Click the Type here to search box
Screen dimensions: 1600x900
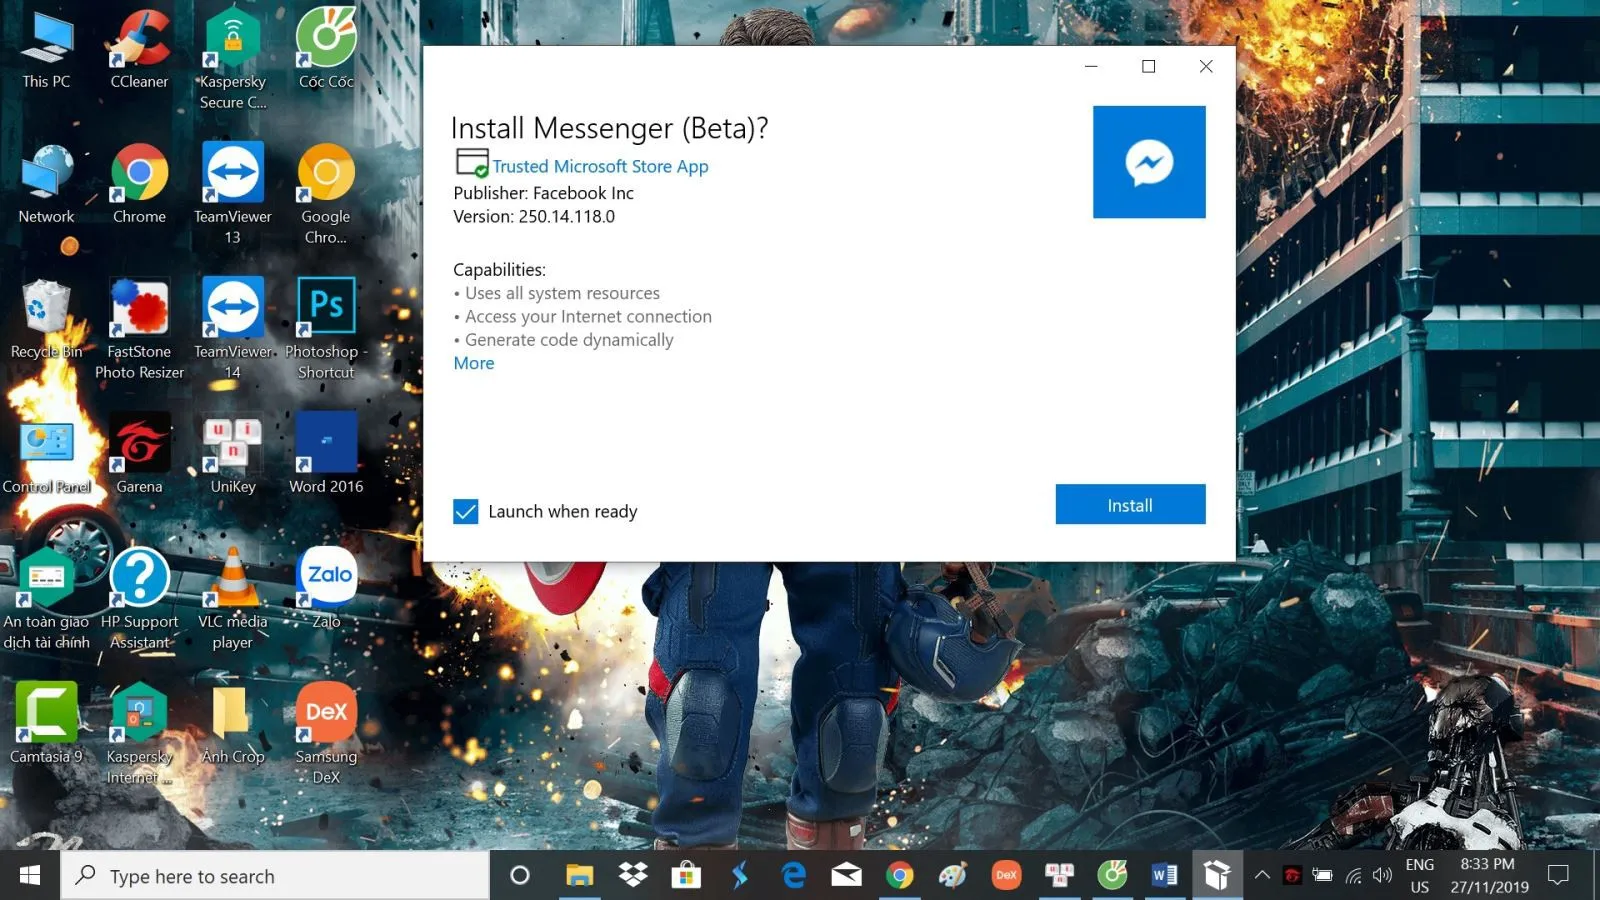point(275,876)
